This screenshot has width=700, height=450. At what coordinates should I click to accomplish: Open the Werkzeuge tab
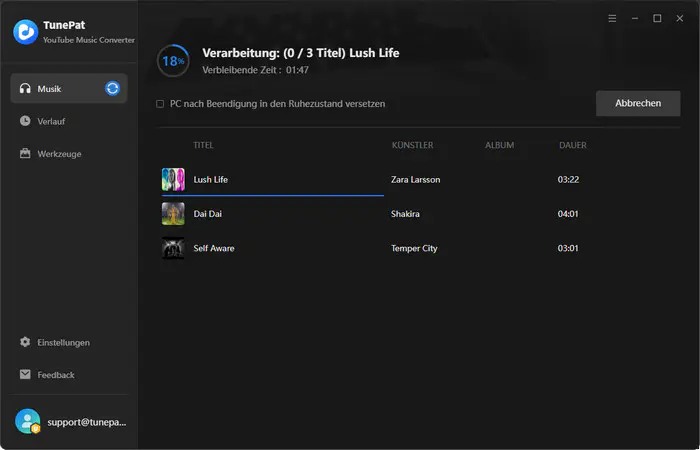(x=69, y=154)
